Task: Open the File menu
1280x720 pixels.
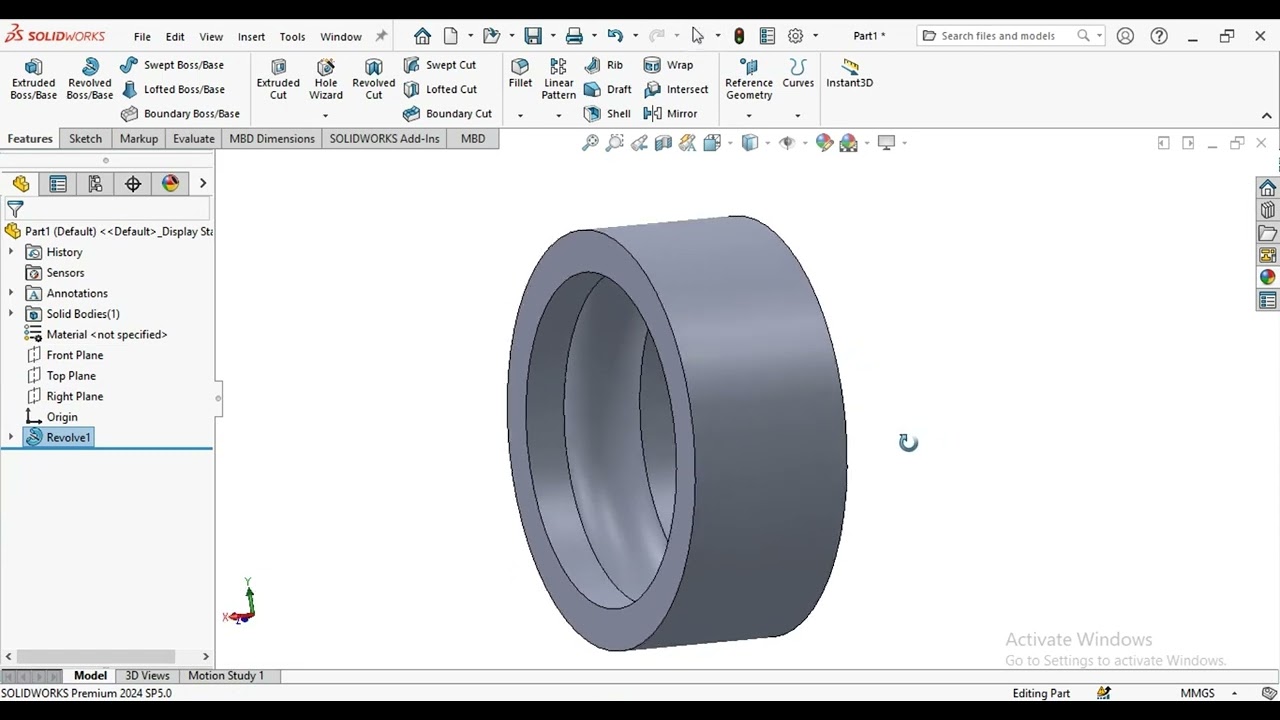Action: [x=142, y=37]
